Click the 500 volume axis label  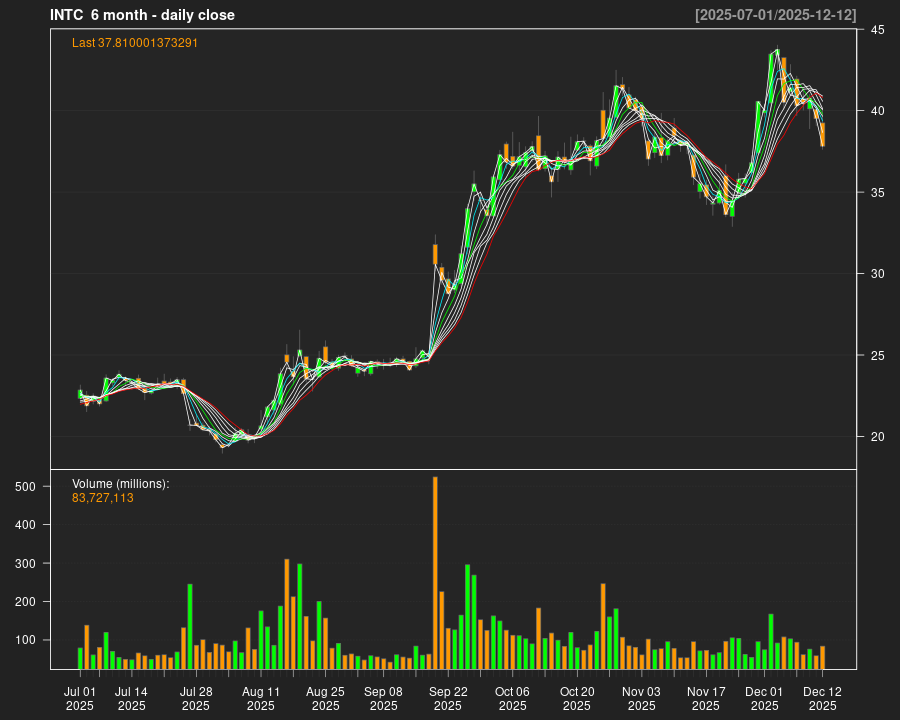click(x=26, y=487)
